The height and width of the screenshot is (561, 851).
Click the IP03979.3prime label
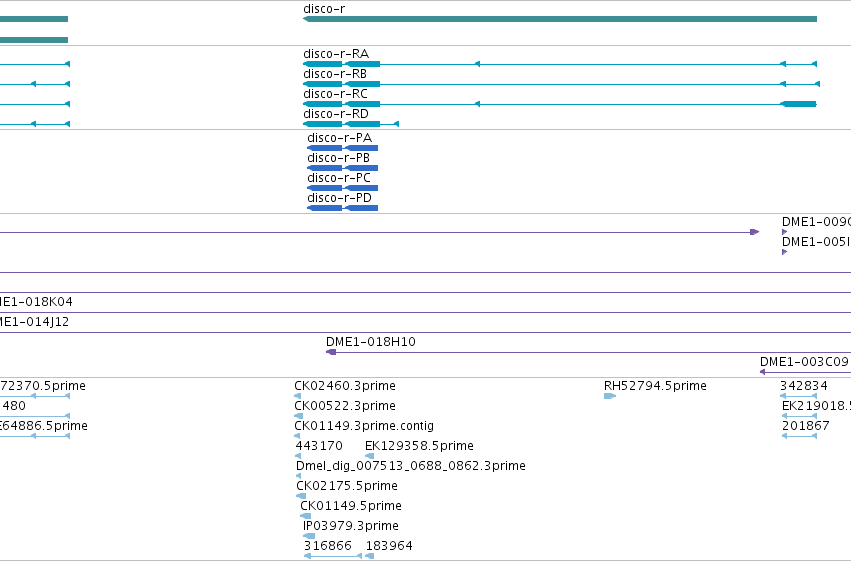pos(351,526)
